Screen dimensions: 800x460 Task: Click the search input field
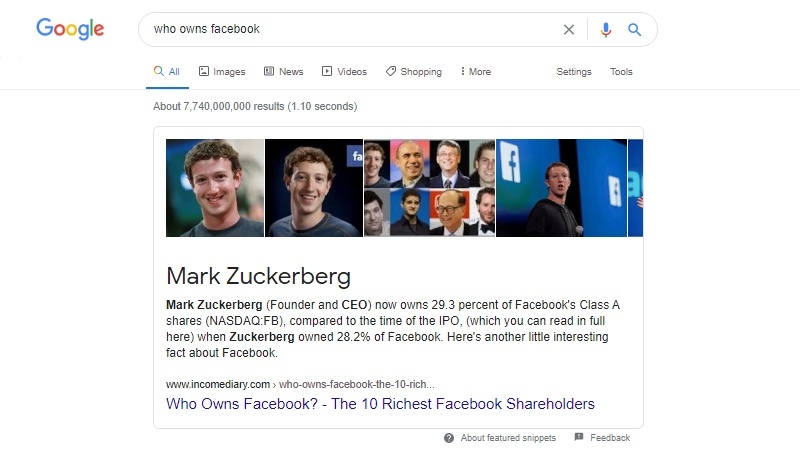(350, 30)
